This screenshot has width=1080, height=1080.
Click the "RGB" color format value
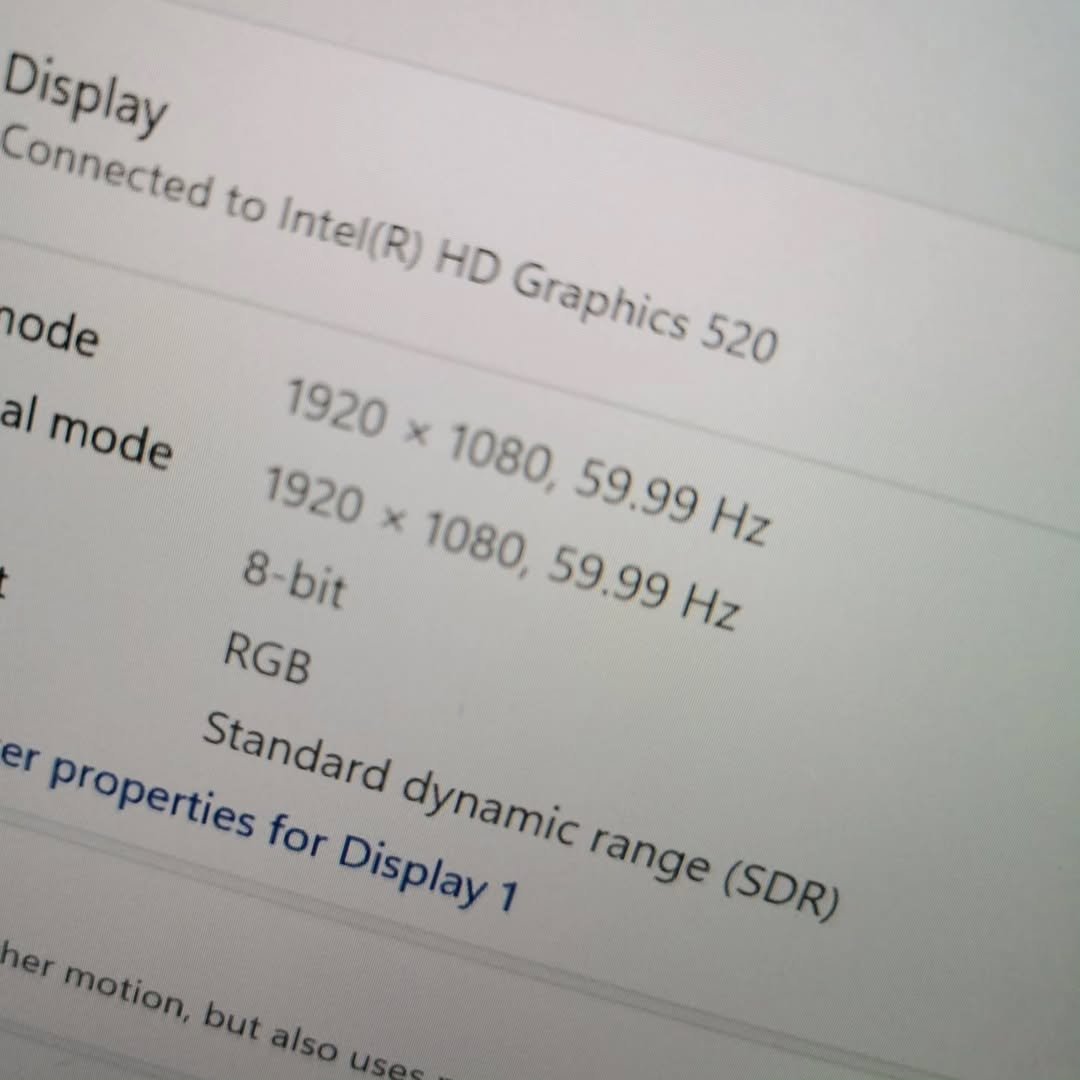pyautogui.click(x=266, y=657)
